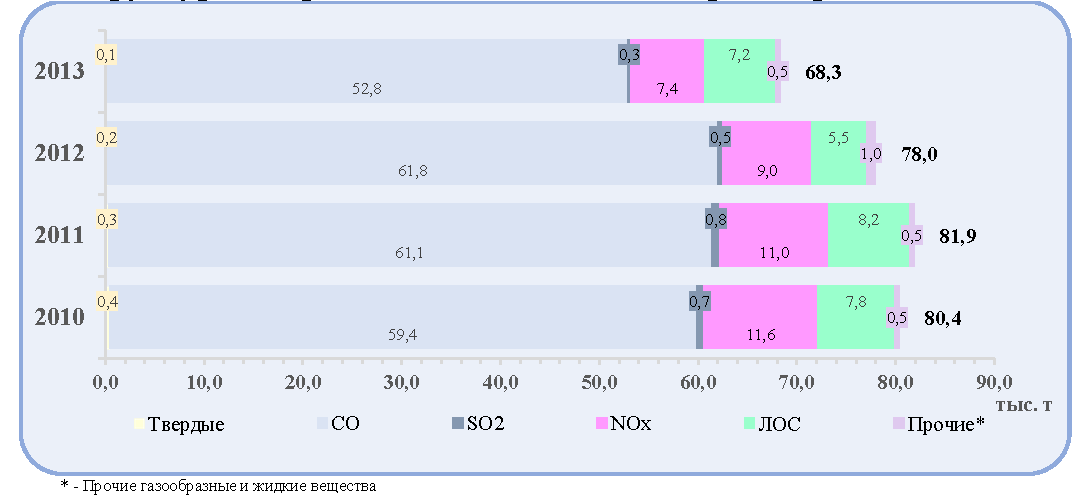Click the 2011 total label 81,9

[x=956, y=237]
